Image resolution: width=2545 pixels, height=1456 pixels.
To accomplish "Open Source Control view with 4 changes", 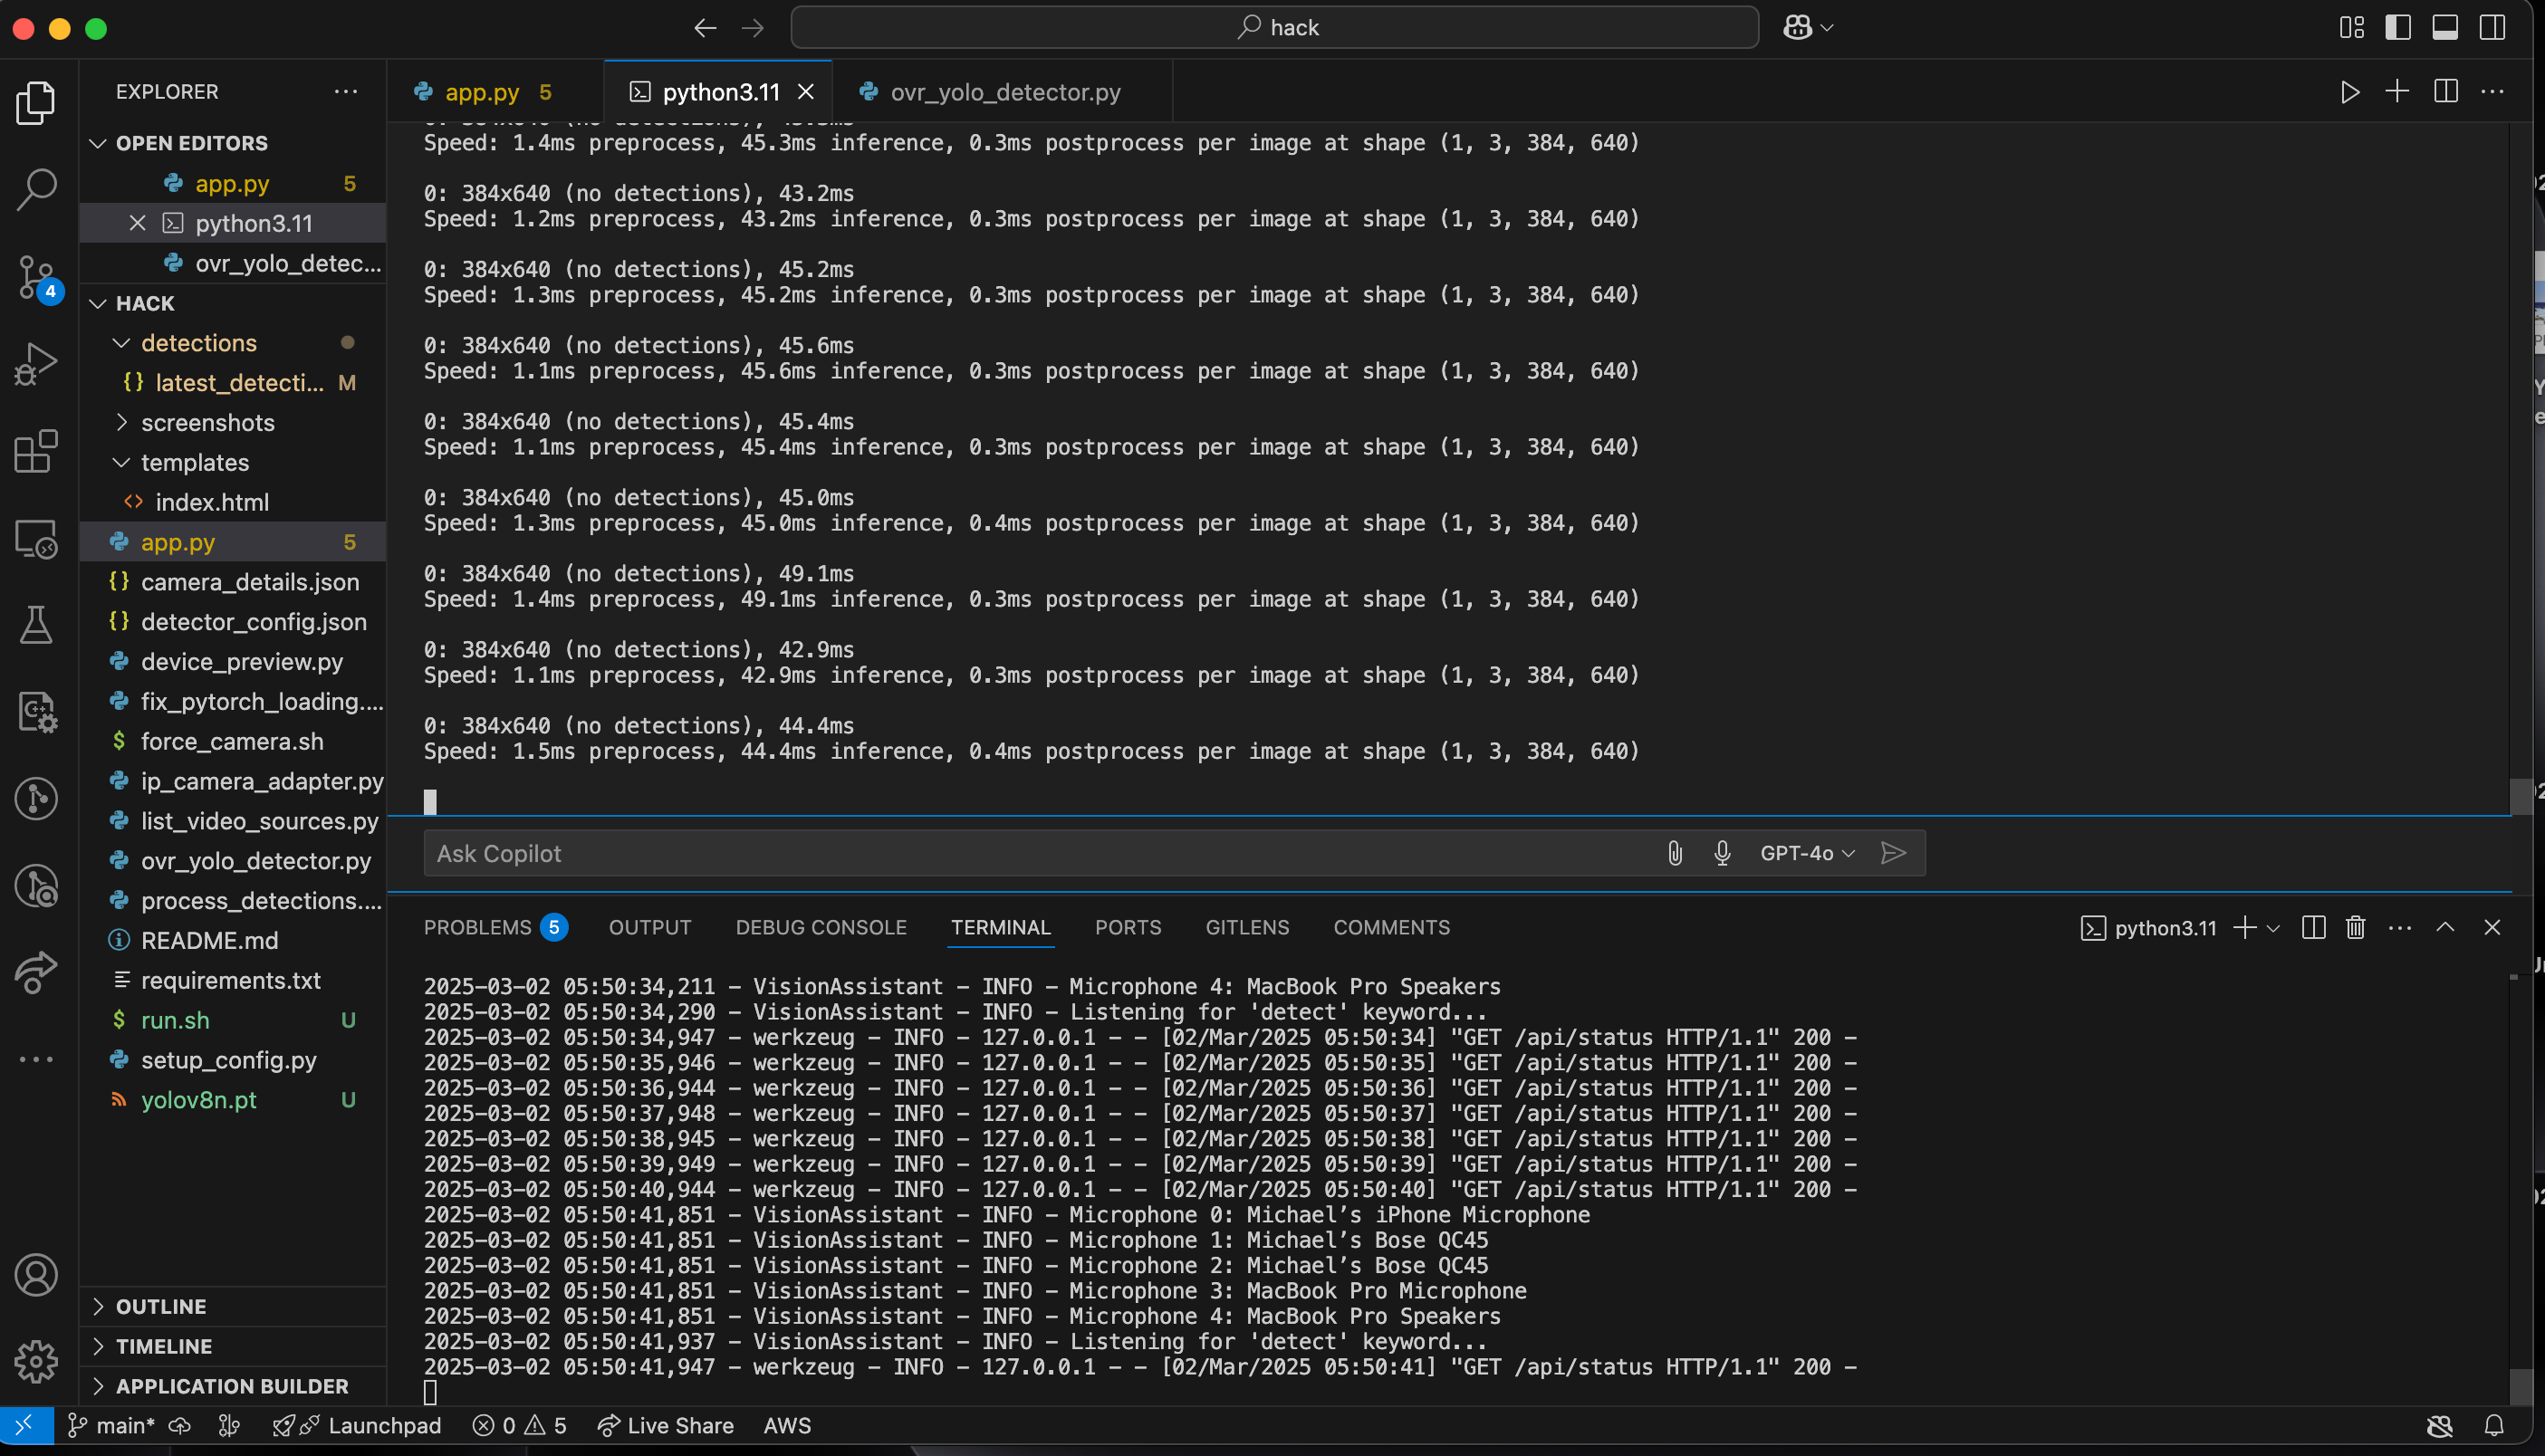I will coord(37,277).
